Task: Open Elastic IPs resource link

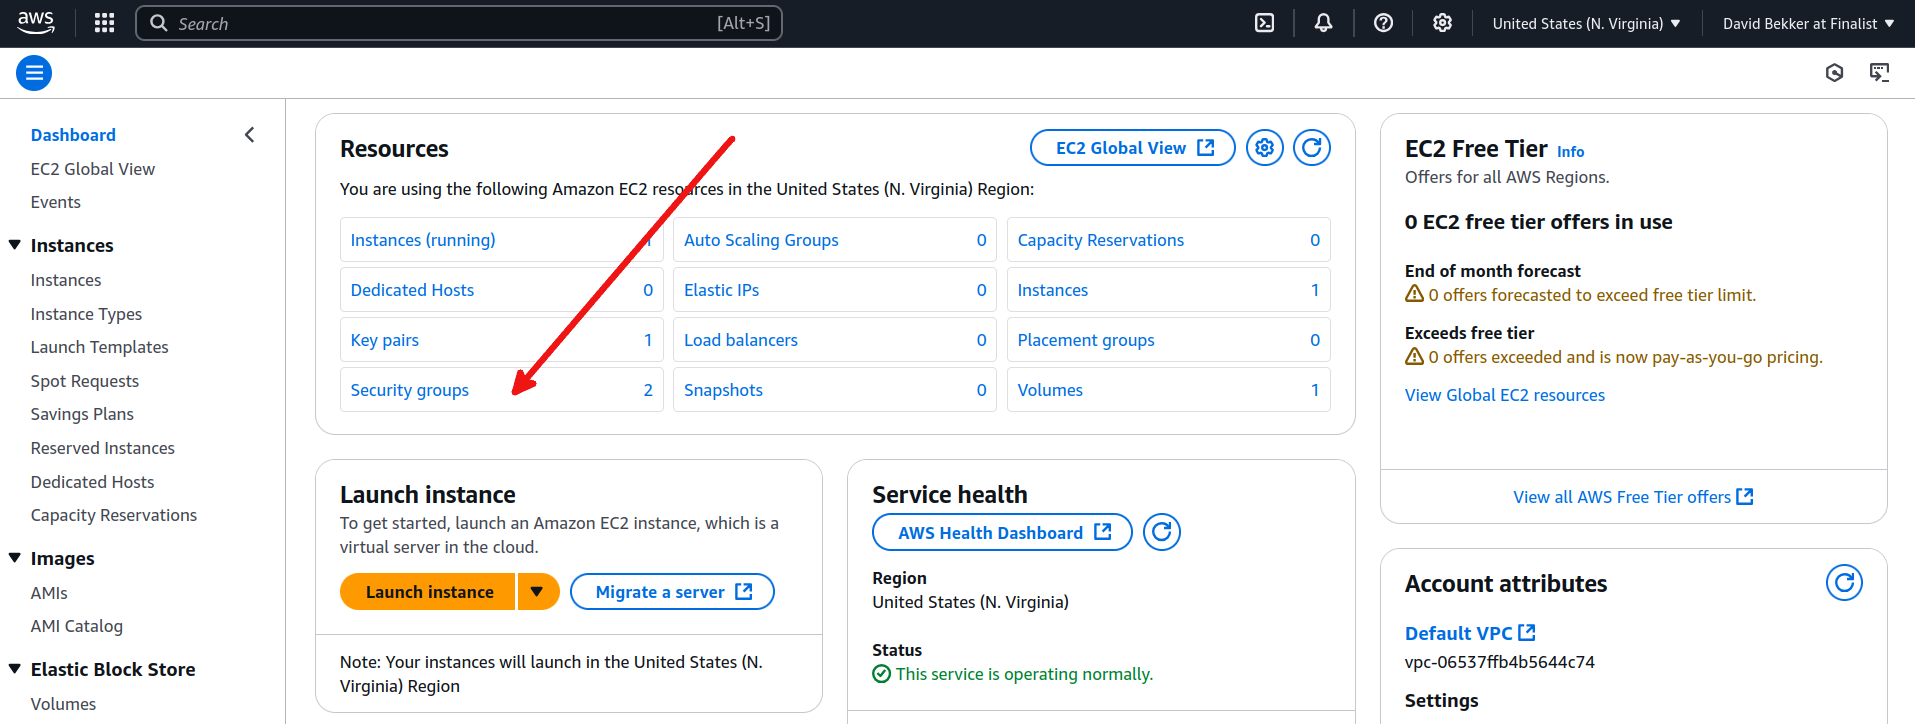Action: [x=721, y=290]
